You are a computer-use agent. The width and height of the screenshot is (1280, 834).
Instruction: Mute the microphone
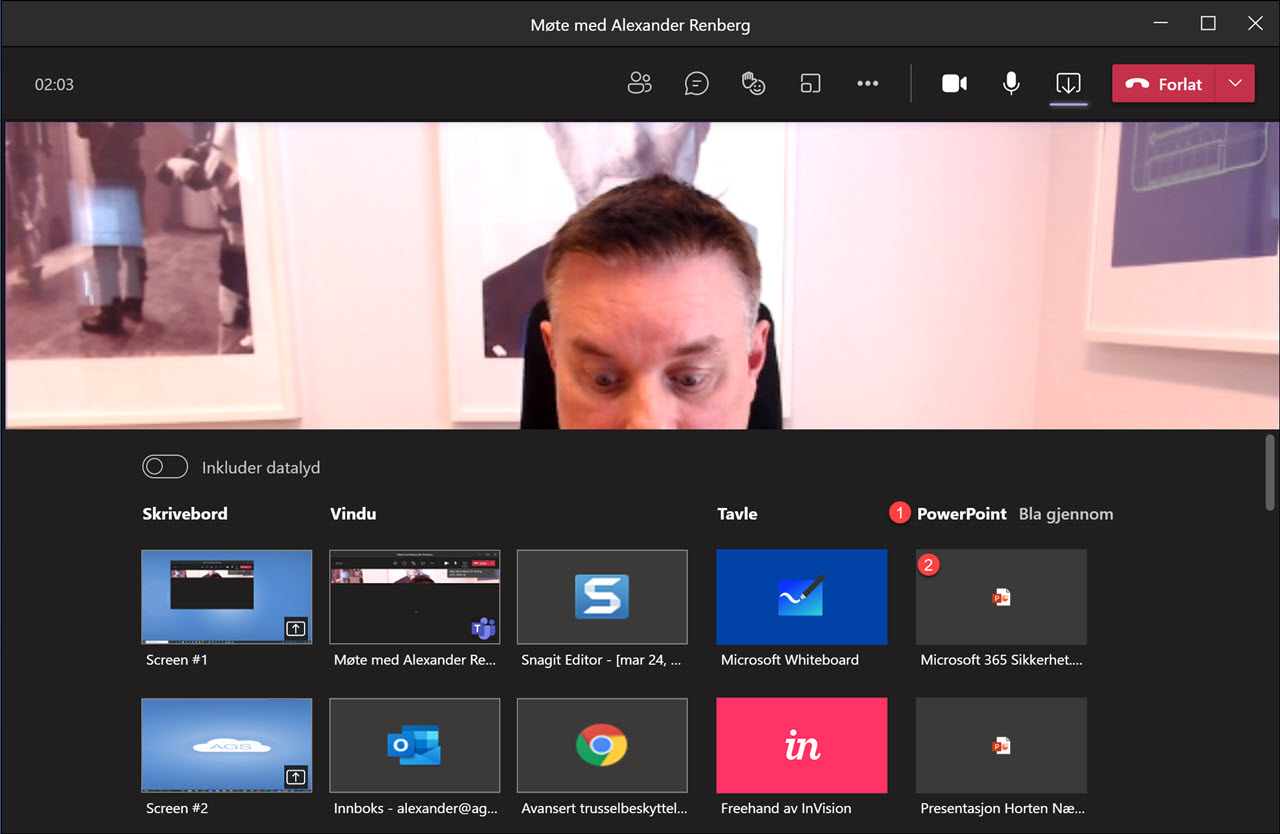click(x=1010, y=84)
